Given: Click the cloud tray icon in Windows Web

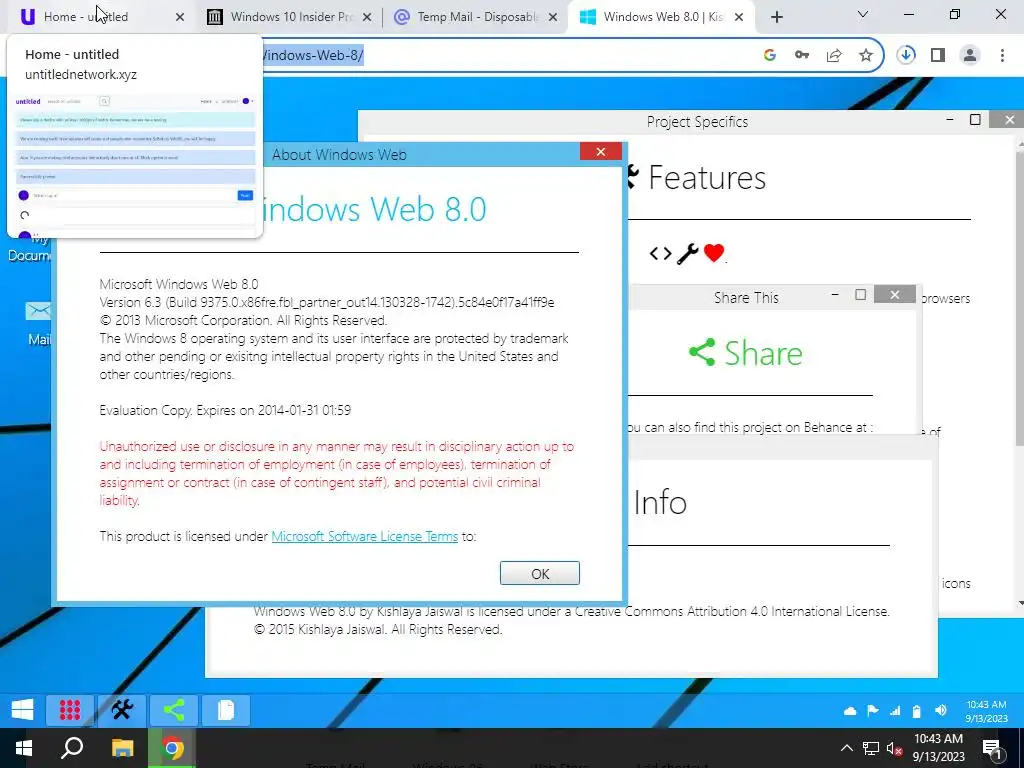Looking at the screenshot, I should point(850,711).
